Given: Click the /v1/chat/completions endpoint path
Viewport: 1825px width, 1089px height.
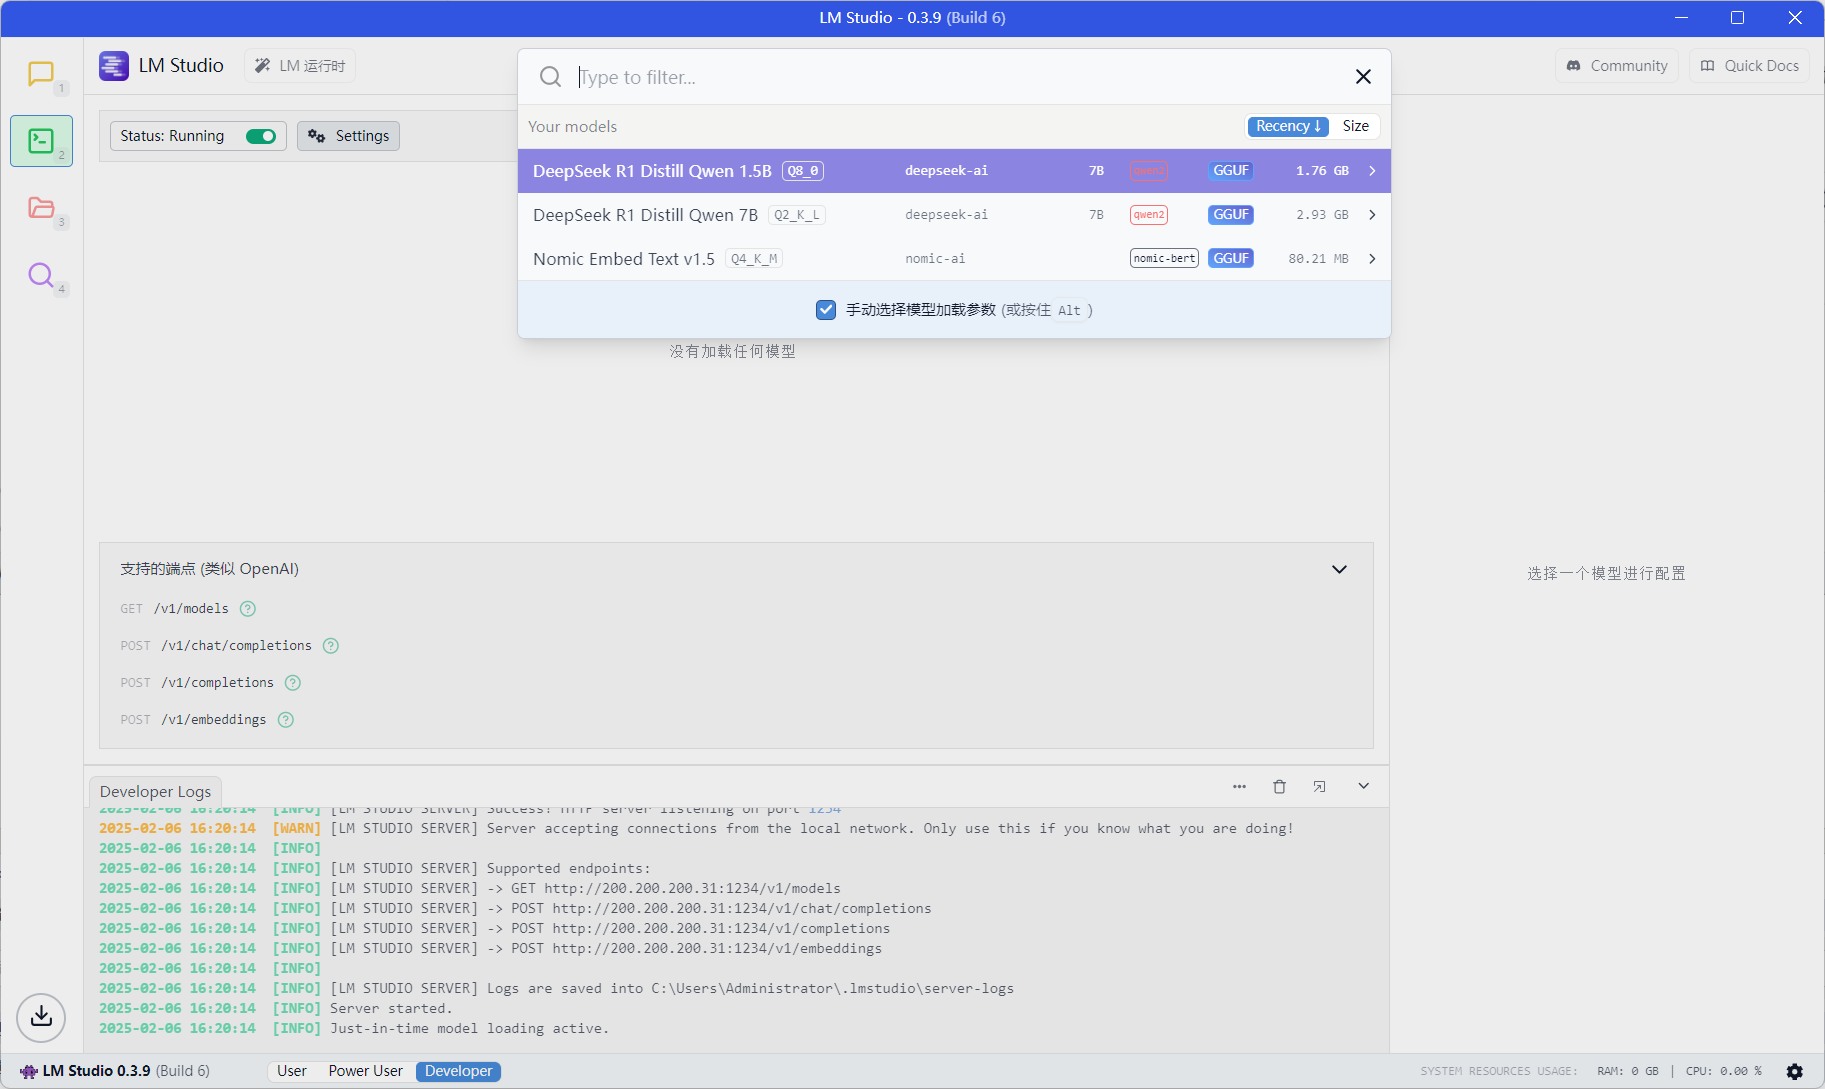Looking at the screenshot, I should 236,646.
